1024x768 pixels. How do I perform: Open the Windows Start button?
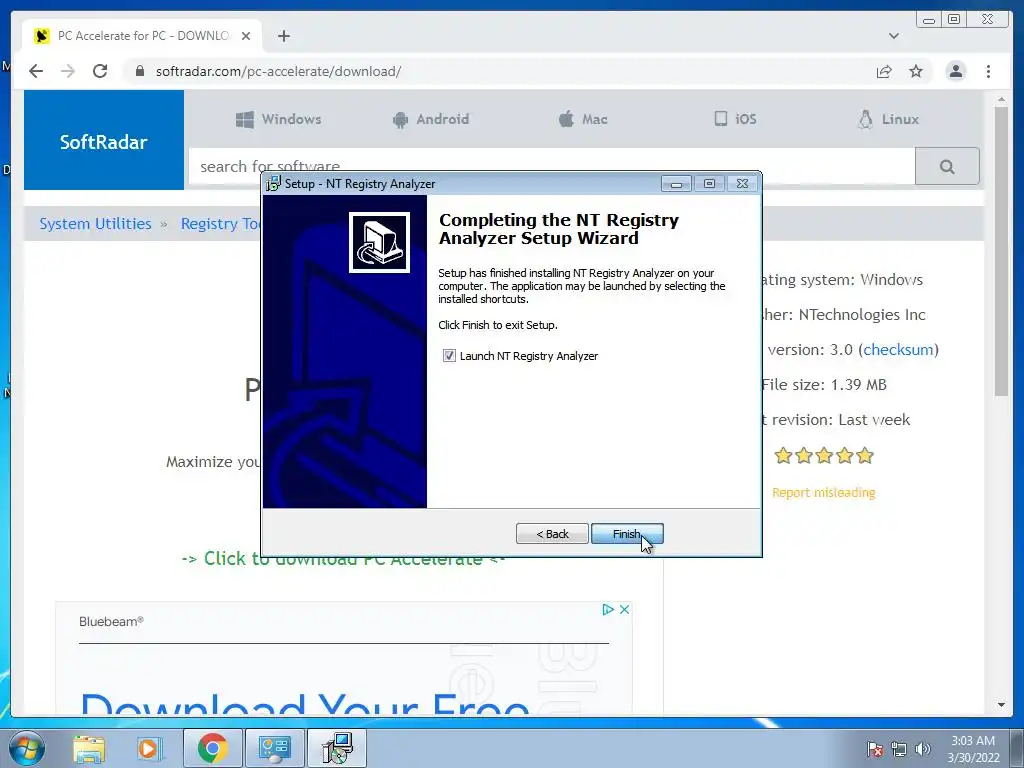click(27, 748)
